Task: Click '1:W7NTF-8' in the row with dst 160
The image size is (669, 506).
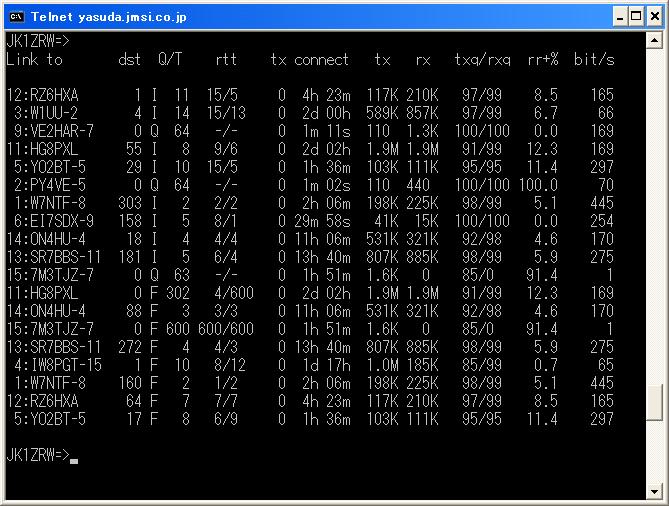Action: click(x=50, y=383)
